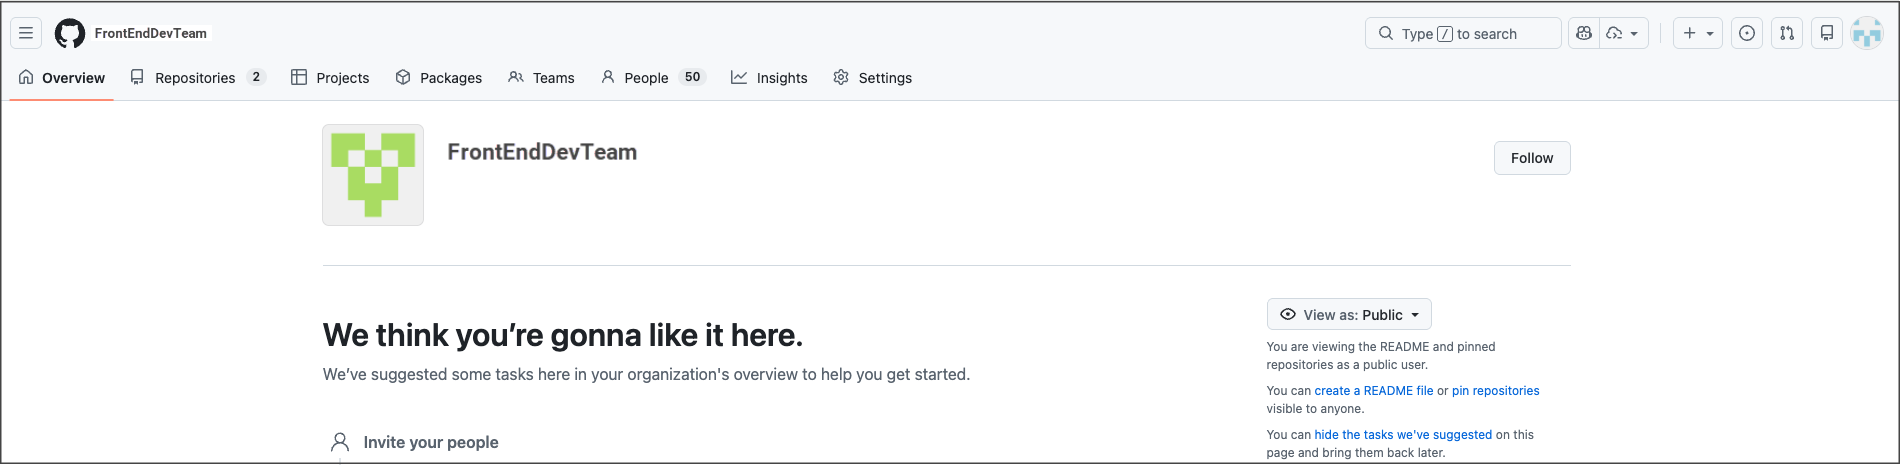Go to the Insights tab
Viewport: 1900px width, 465px height.
click(x=769, y=77)
